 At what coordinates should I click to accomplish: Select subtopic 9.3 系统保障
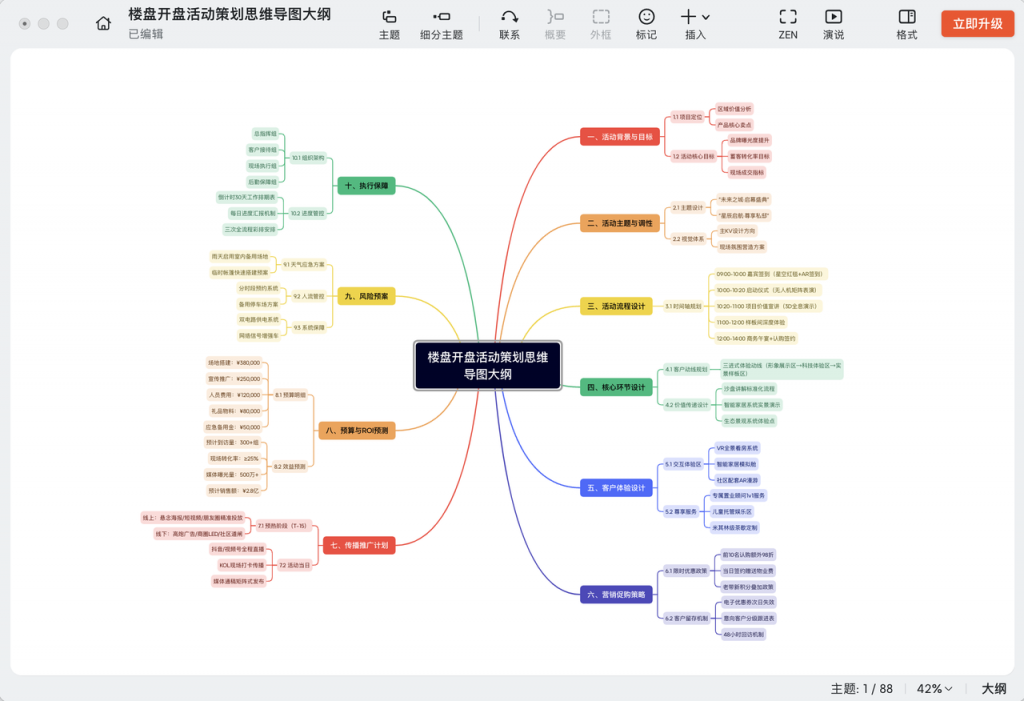(x=309, y=328)
